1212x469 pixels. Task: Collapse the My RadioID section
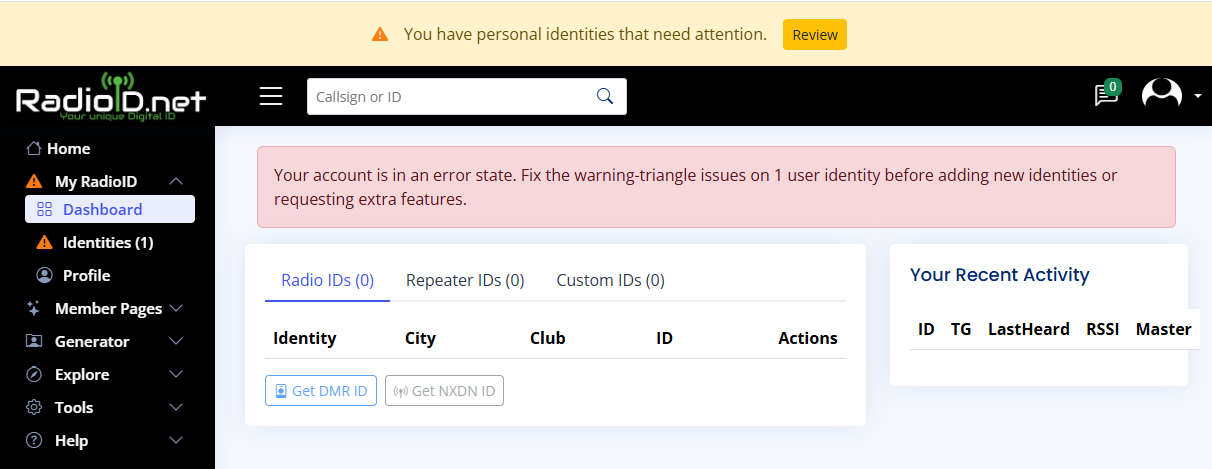pos(176,182)
